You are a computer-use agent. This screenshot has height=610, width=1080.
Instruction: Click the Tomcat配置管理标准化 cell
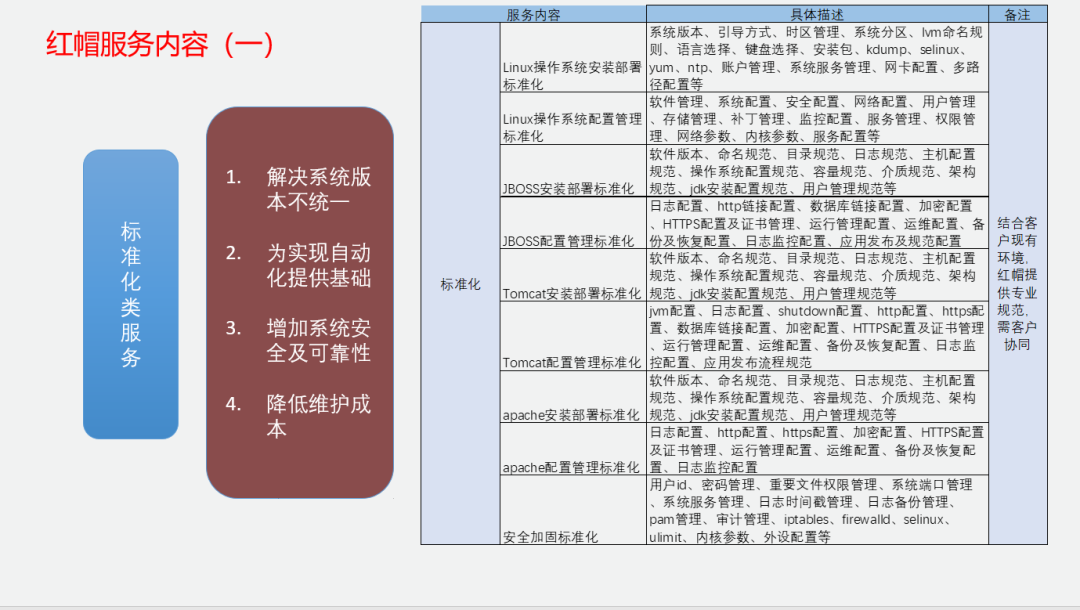point(573,336)
